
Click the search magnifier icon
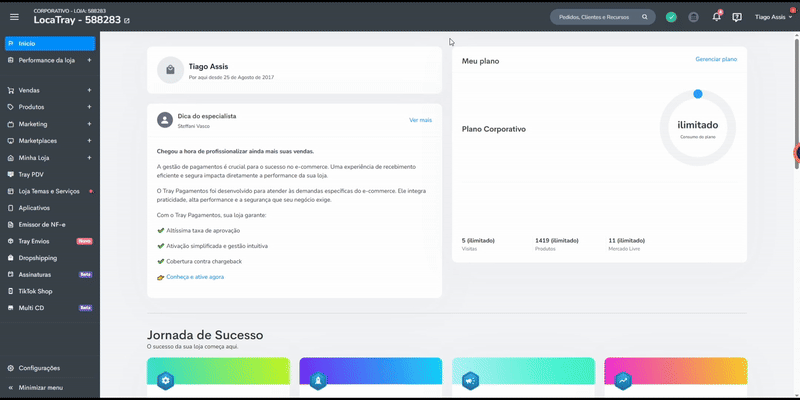(645, 17)
